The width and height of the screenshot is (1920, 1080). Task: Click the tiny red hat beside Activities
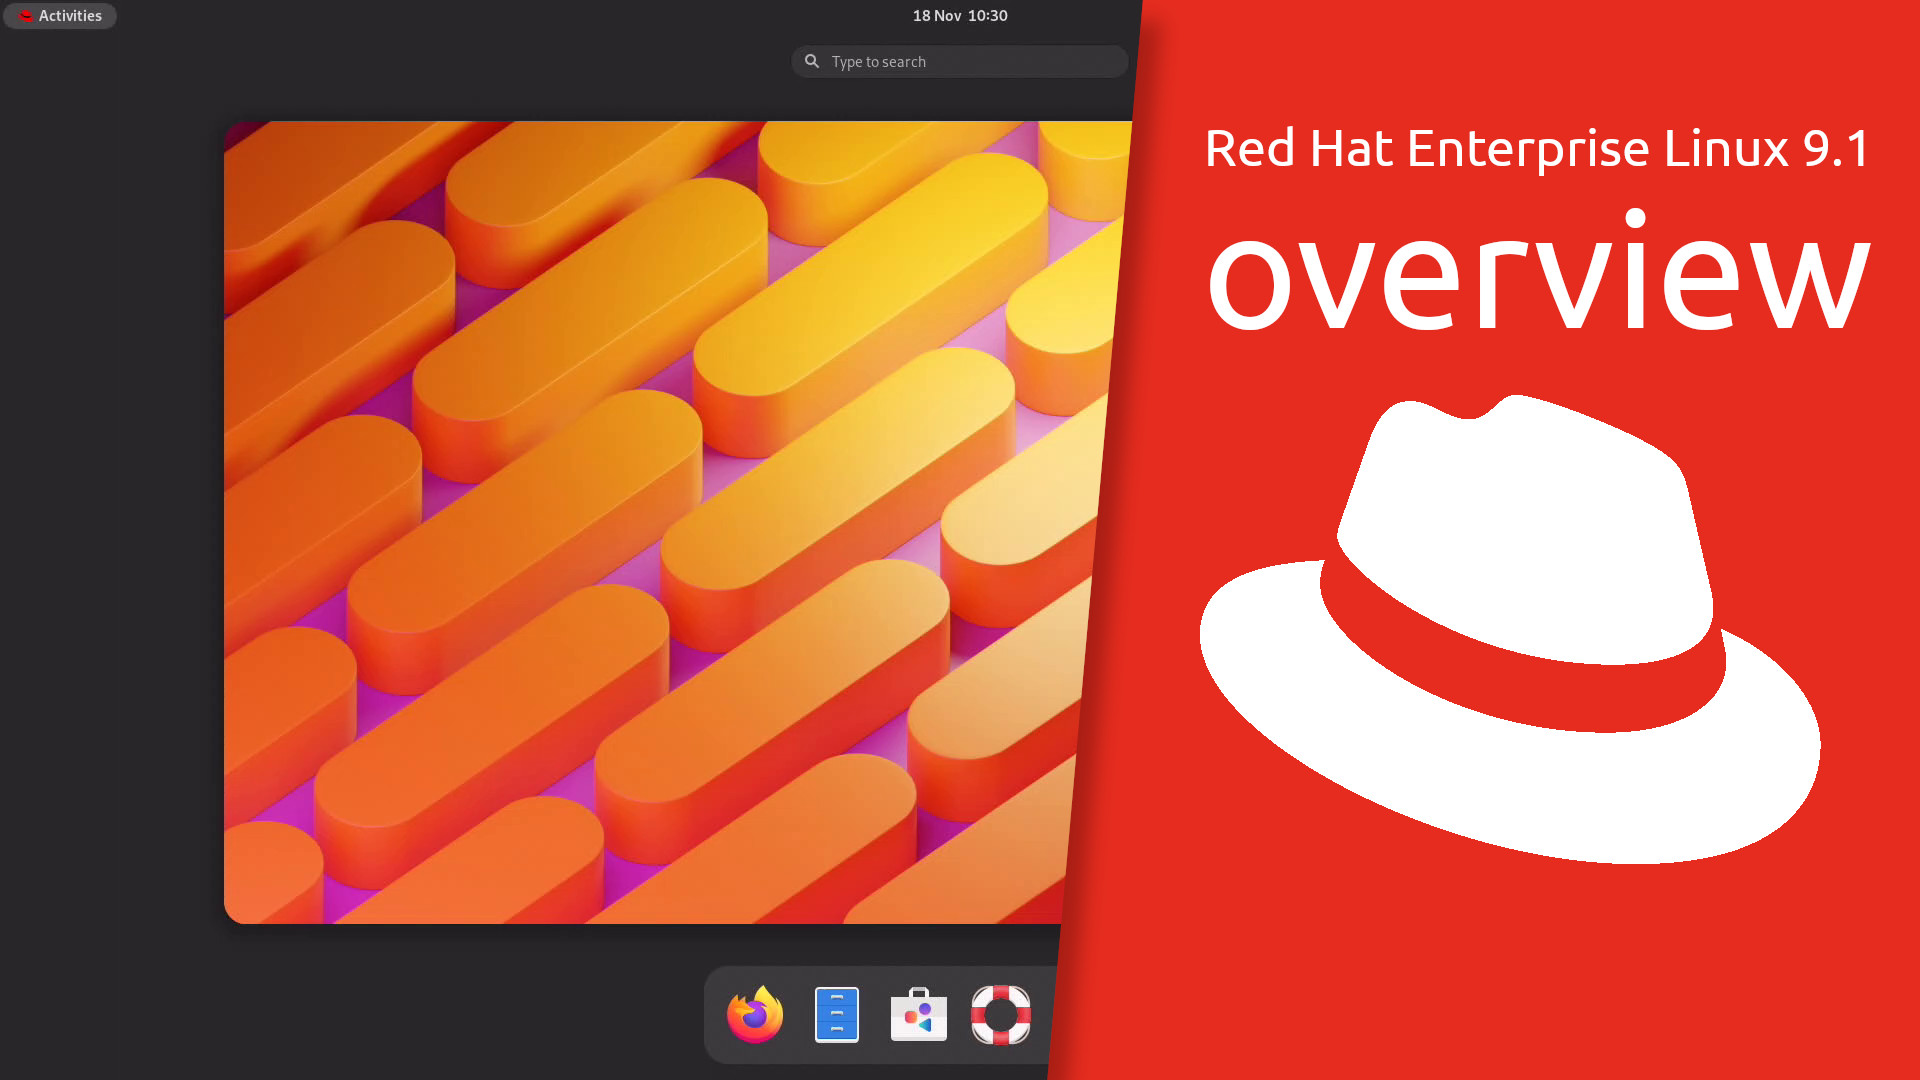[x=25, y=16]
